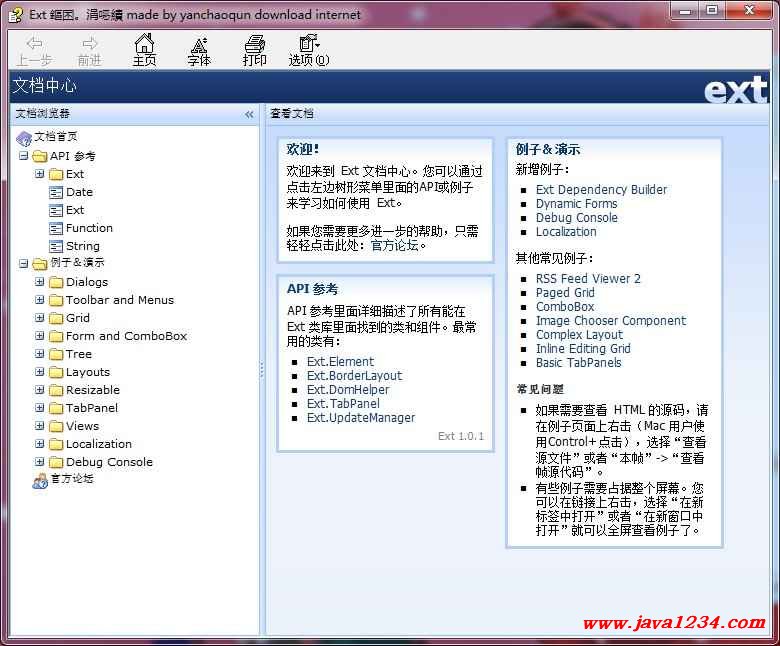Screen dimensions: 780x646
Task: Click the String class icon
Action: (56, 246)
